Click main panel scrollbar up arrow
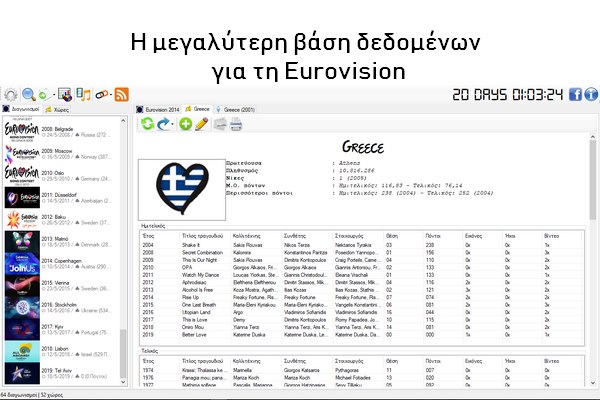The width and height of the screenshot is (600, 400). click(x=593, y=136)
